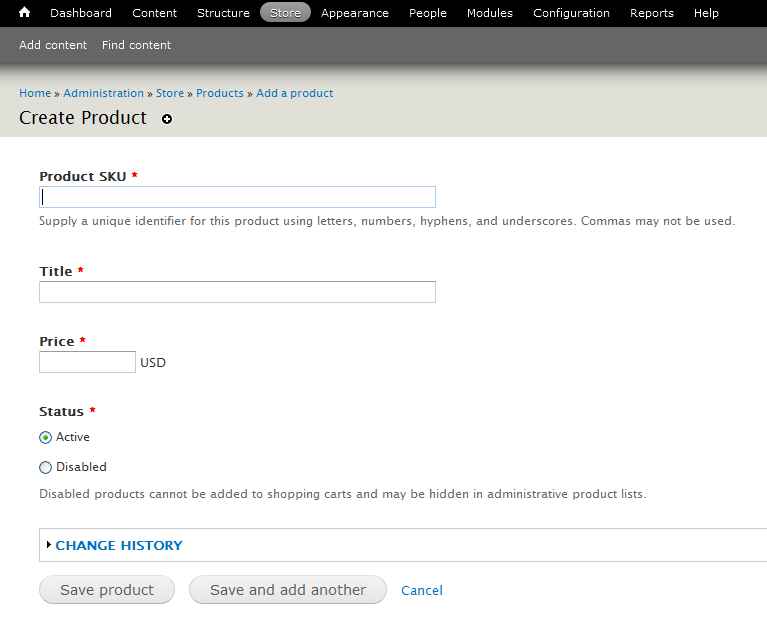This screenshot has height=629, width=767.
Task: Click the Price input box
Action: (87, 362)
